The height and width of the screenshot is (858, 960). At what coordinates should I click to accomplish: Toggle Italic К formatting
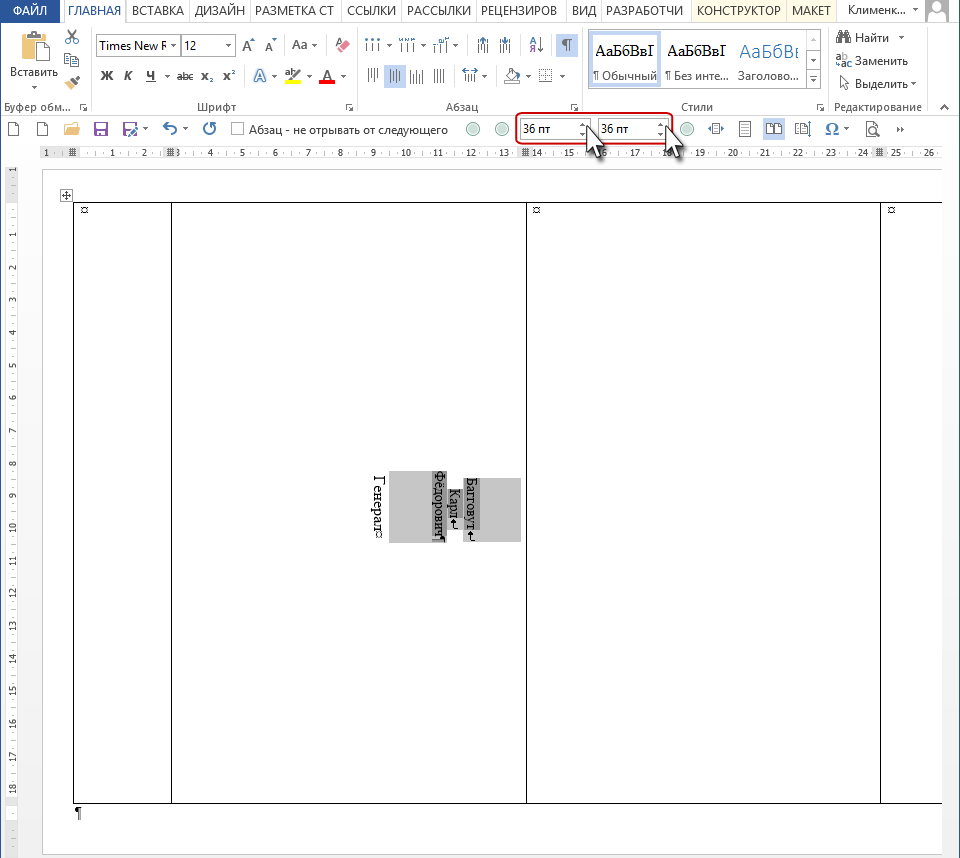(x=128, y=76)
